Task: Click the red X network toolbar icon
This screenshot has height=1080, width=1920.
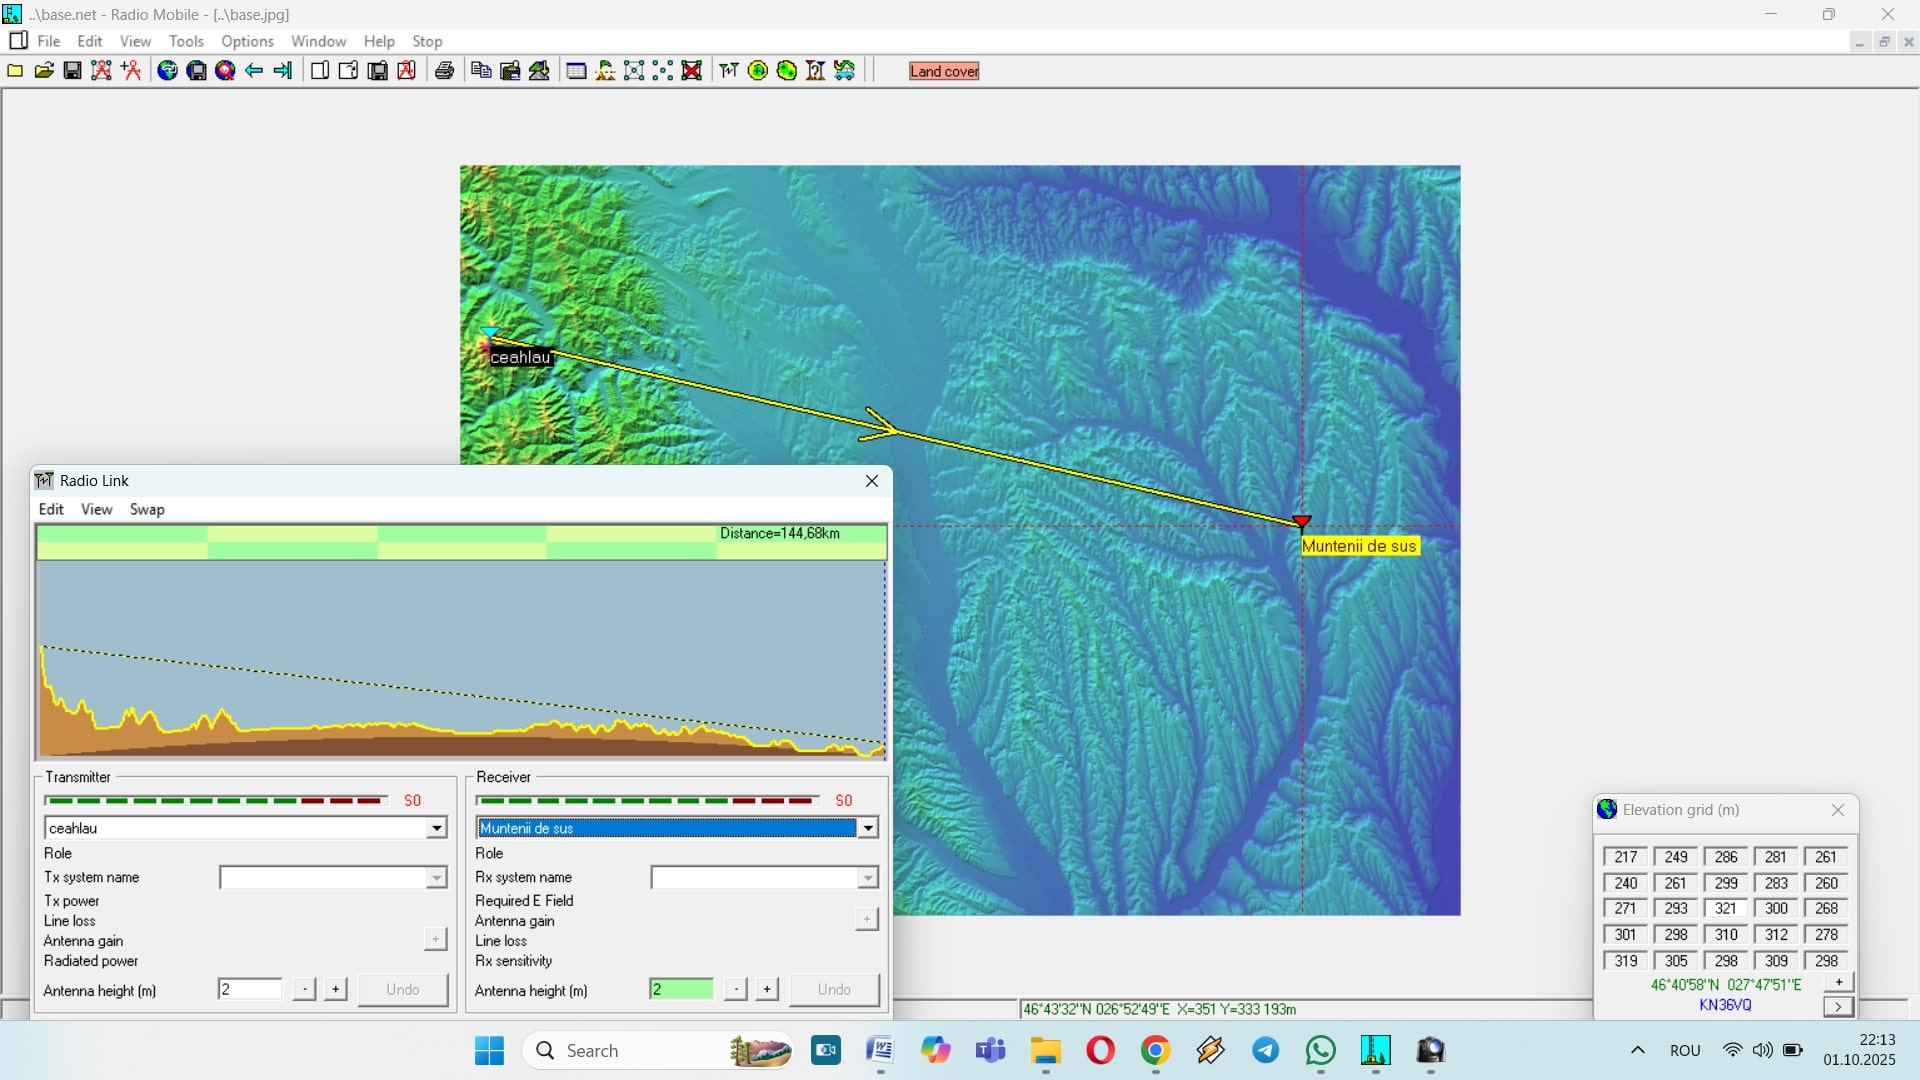Action: point(691,71)
